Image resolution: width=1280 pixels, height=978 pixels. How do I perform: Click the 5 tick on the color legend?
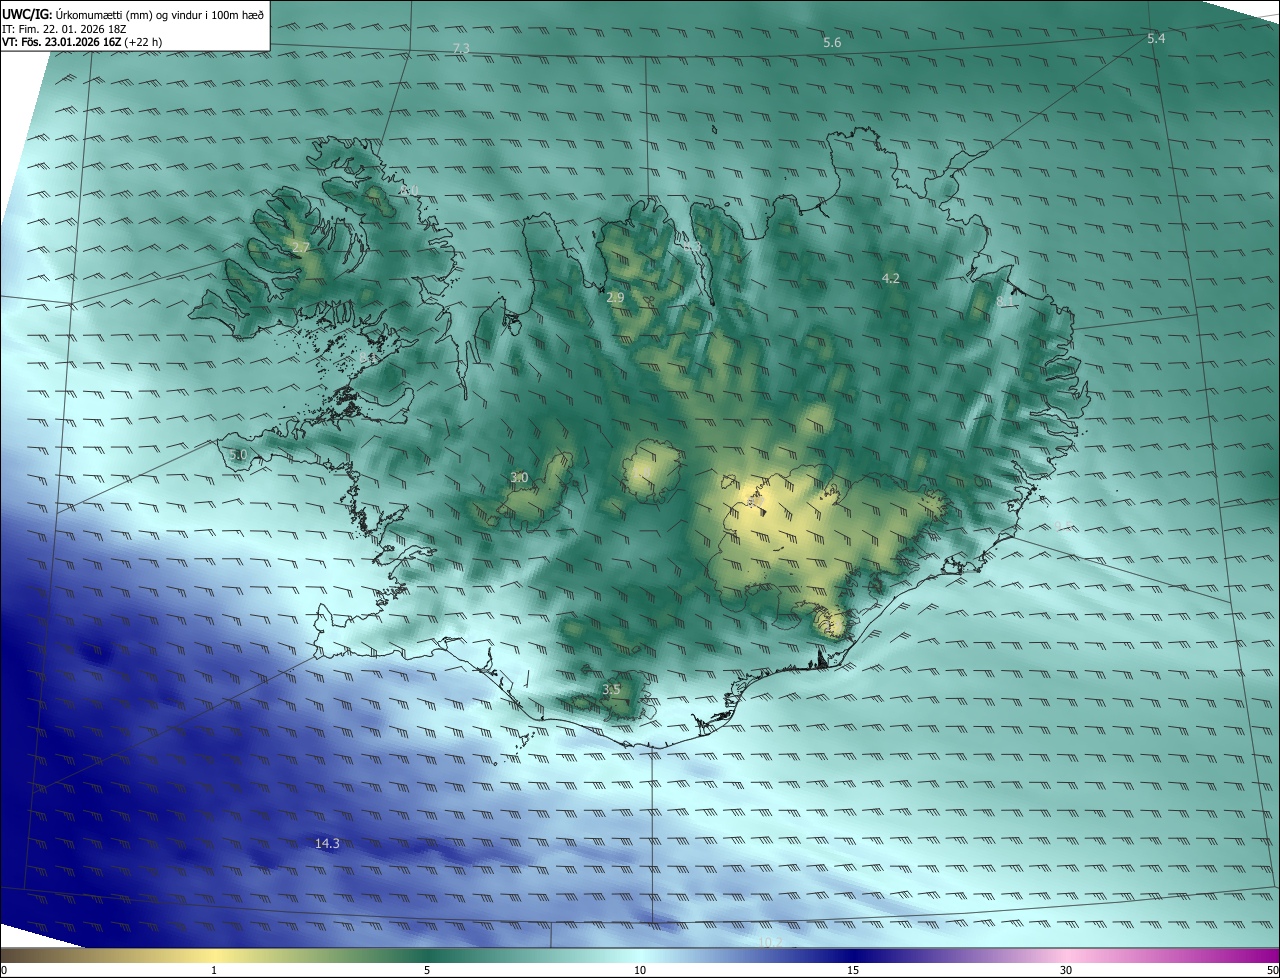(x=427, y=970)
